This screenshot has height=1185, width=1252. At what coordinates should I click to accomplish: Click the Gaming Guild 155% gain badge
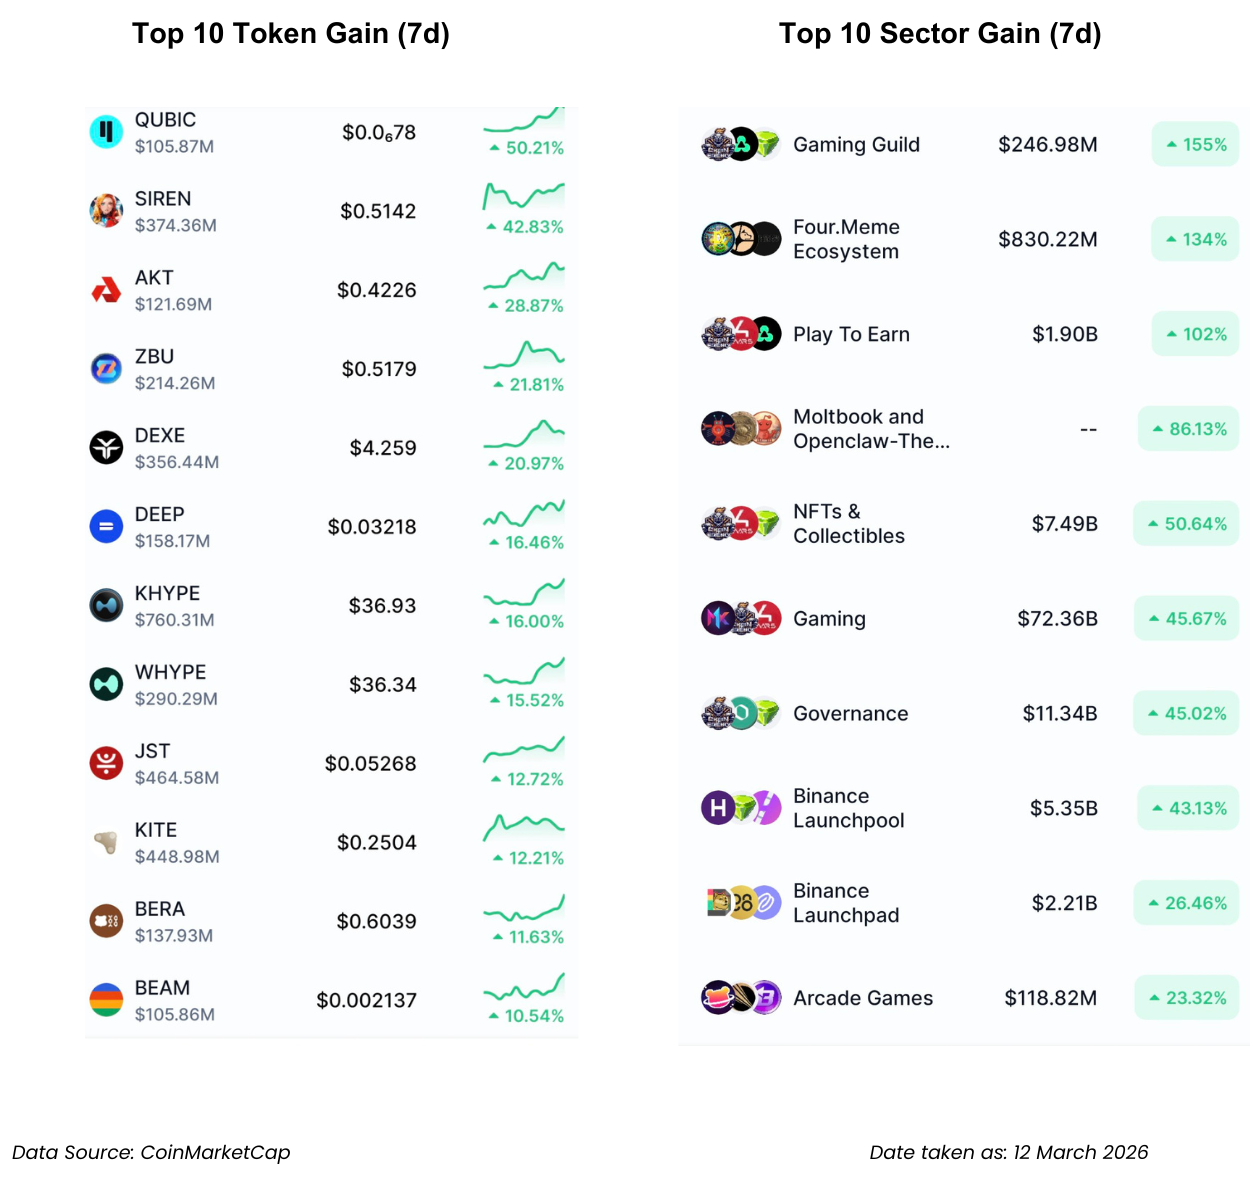(1195, 145)
